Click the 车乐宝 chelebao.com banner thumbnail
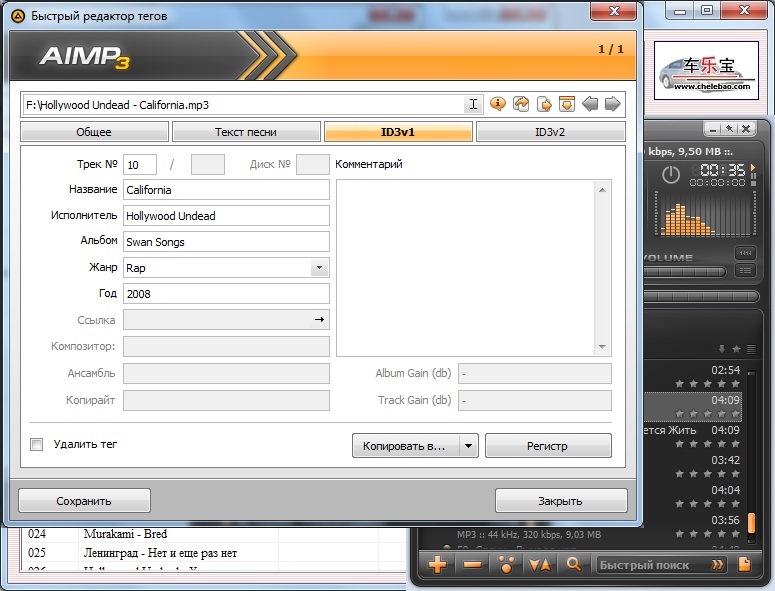The image size is (775, 591). coord(706,71)
